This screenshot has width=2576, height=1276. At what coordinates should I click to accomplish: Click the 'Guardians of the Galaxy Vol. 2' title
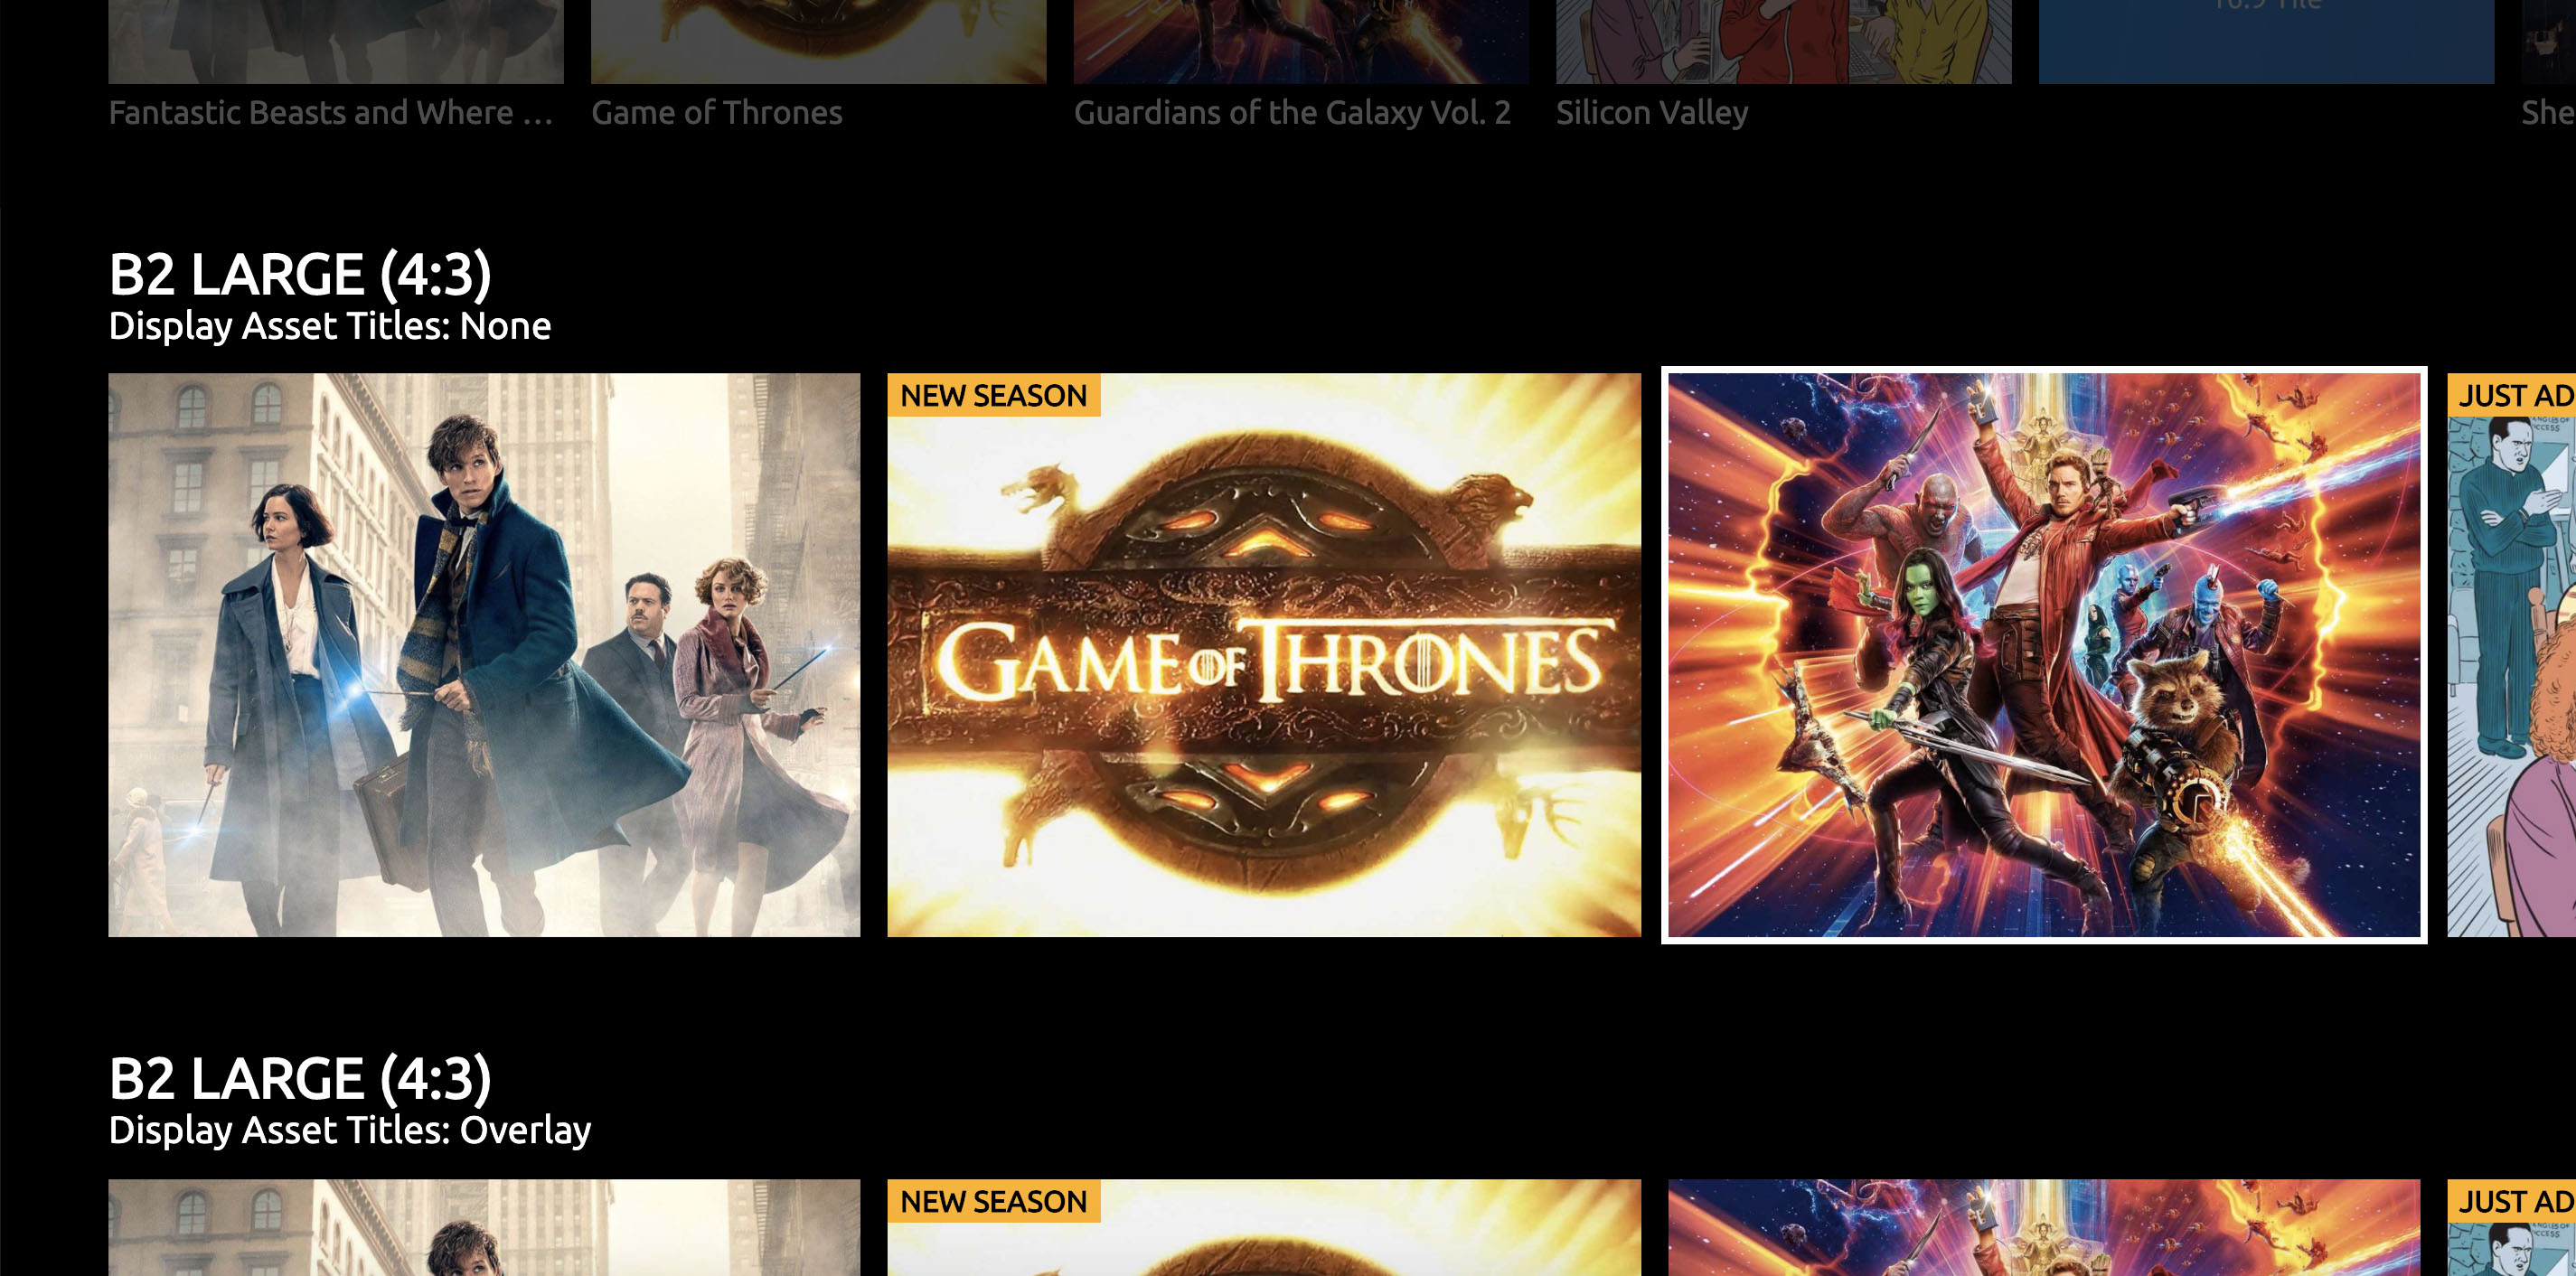click(1292, 112)
